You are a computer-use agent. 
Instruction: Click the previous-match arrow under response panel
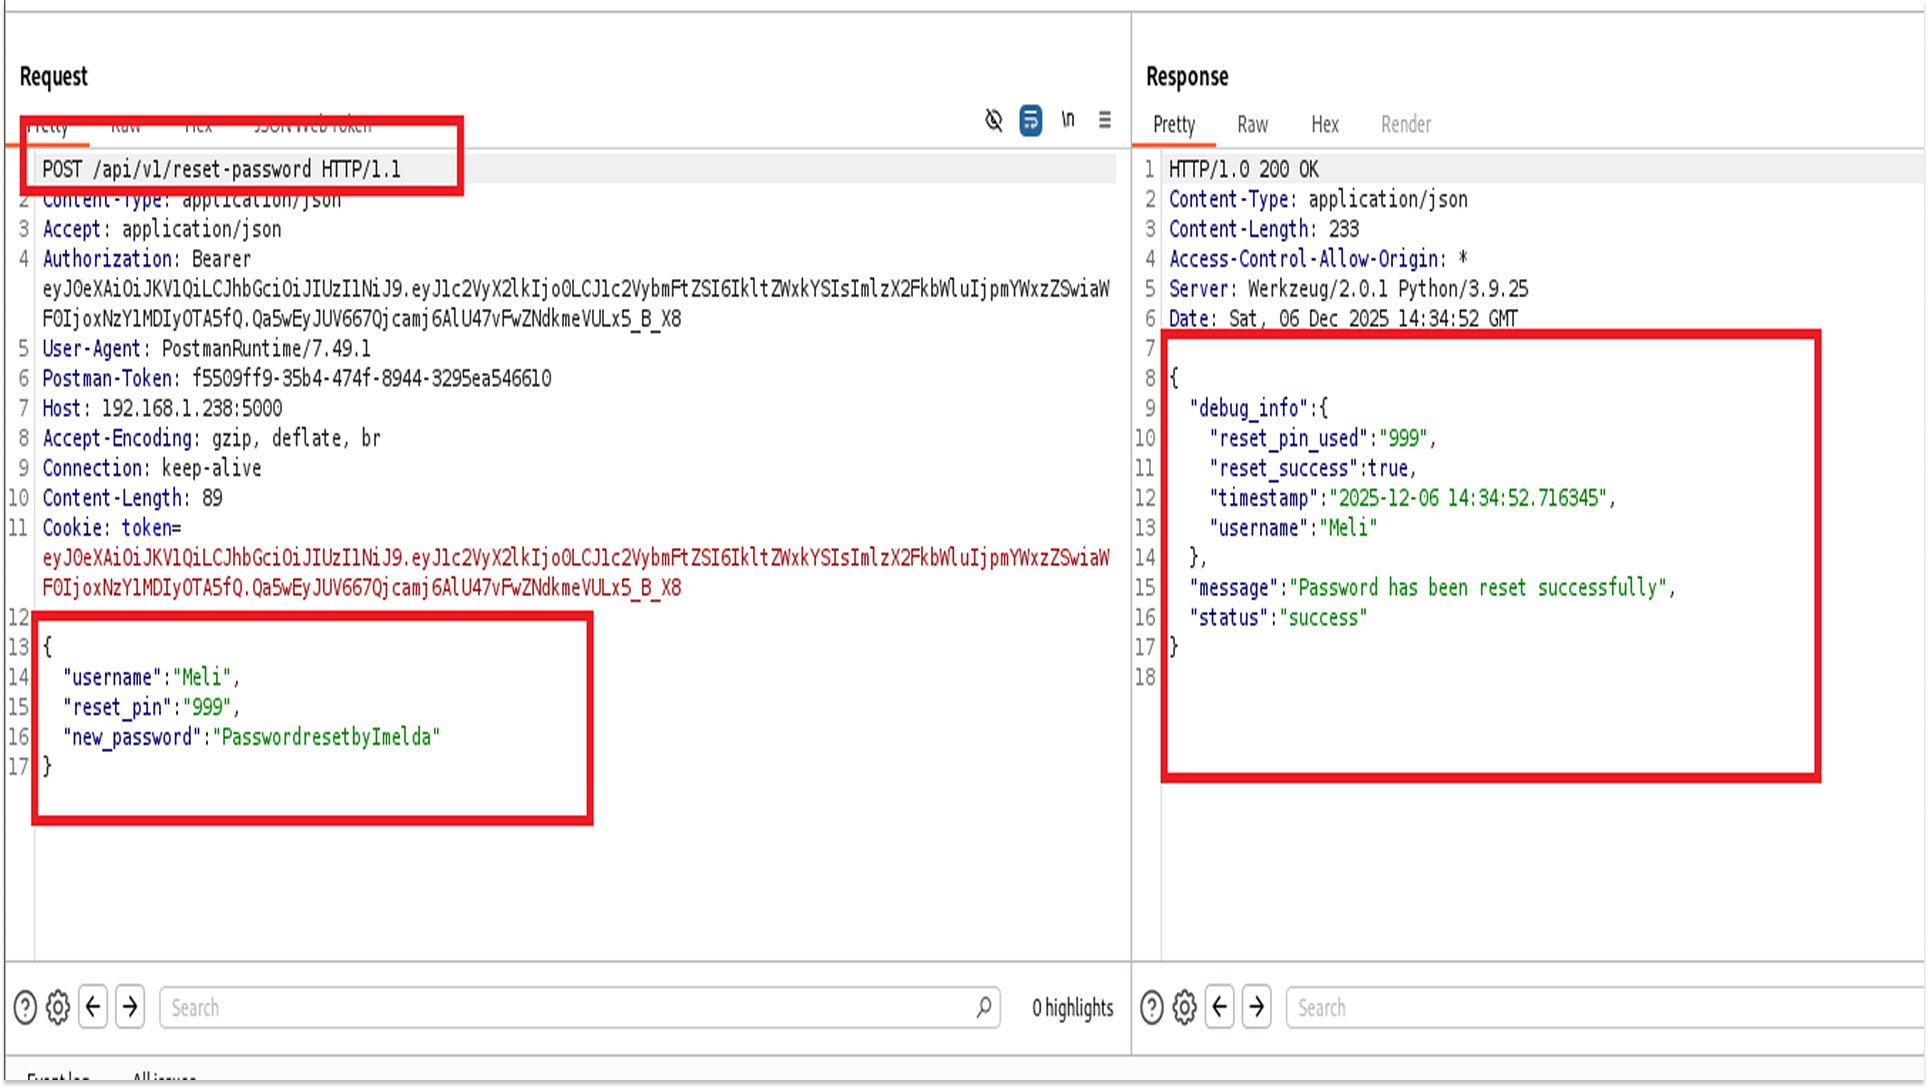[1219, 1007]
